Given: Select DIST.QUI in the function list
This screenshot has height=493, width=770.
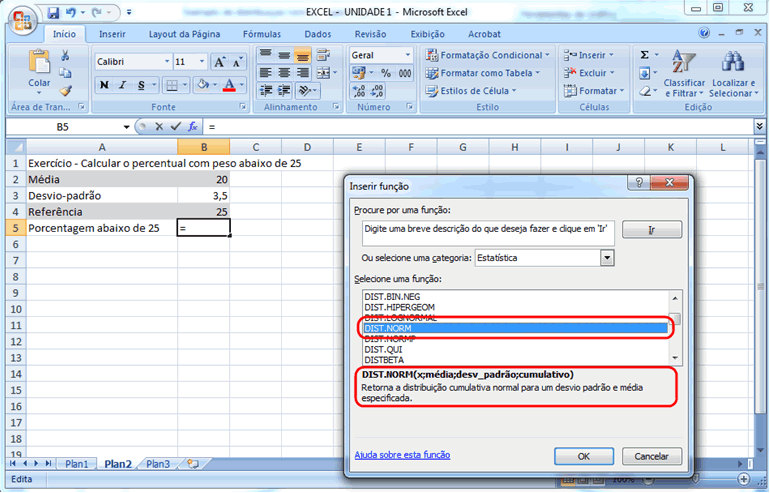Looking at the screenshot, I should (x=383, y=349).
